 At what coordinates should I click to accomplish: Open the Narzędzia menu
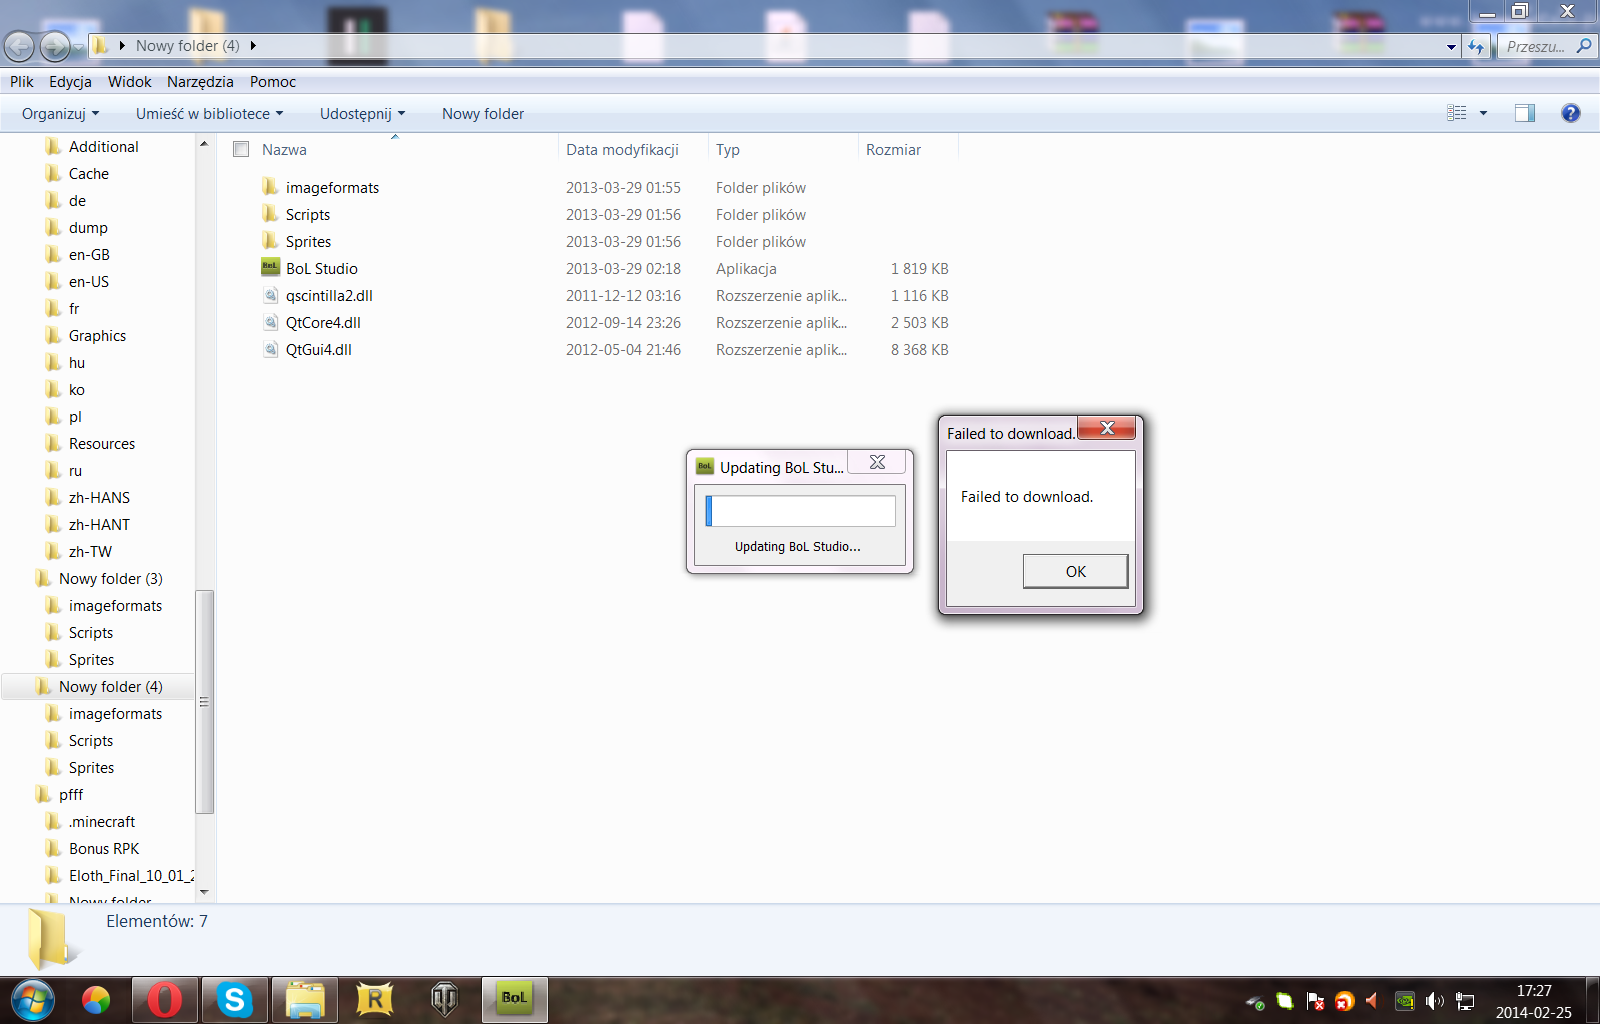point(200,82)
